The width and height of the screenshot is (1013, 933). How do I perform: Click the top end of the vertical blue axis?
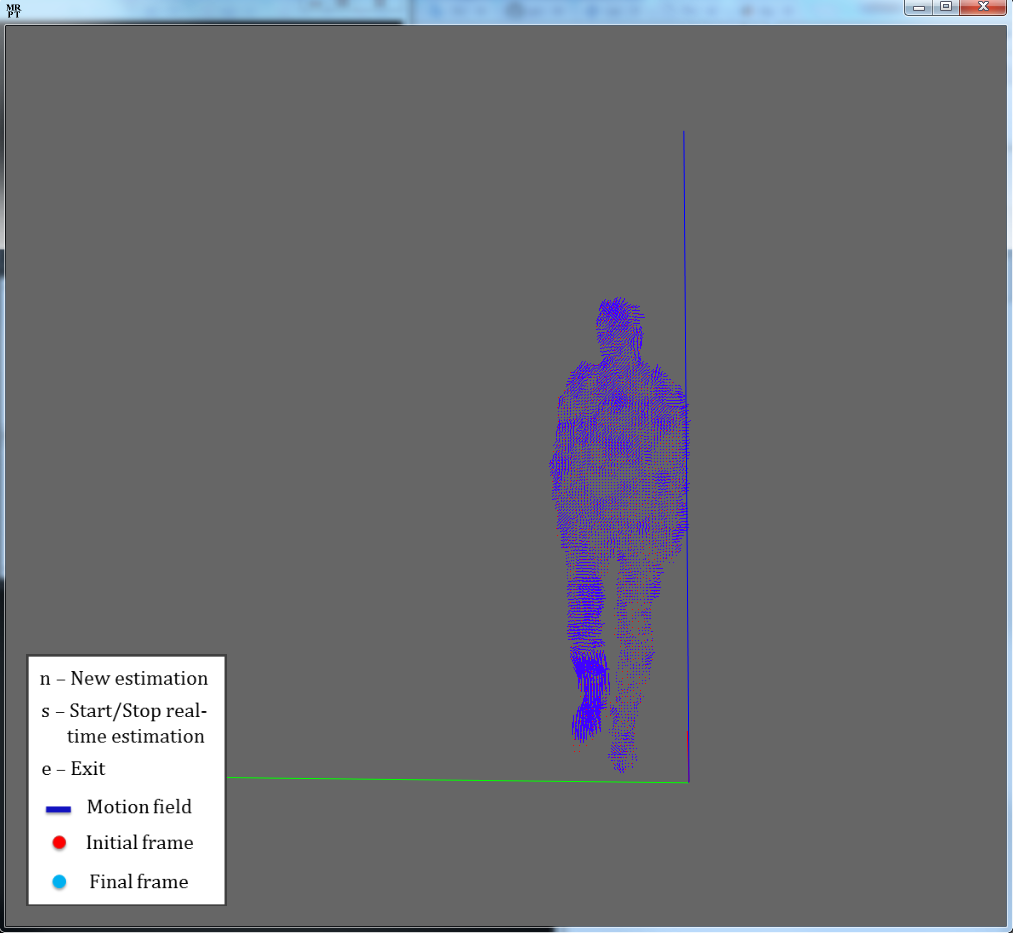pyautogui.click(x=684, y=133)
